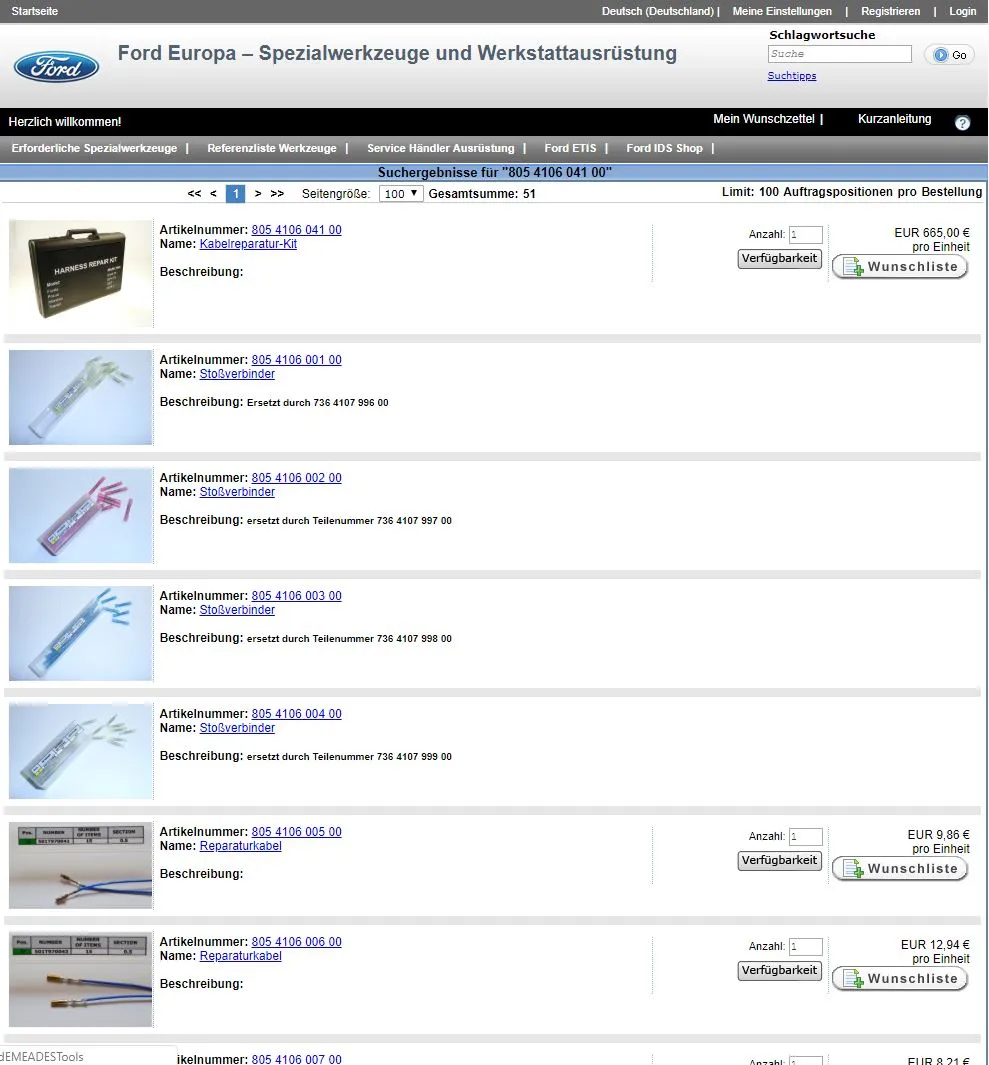Go to the first results page arrow
Screen dimensions: 989x1065
click(194, 194)
